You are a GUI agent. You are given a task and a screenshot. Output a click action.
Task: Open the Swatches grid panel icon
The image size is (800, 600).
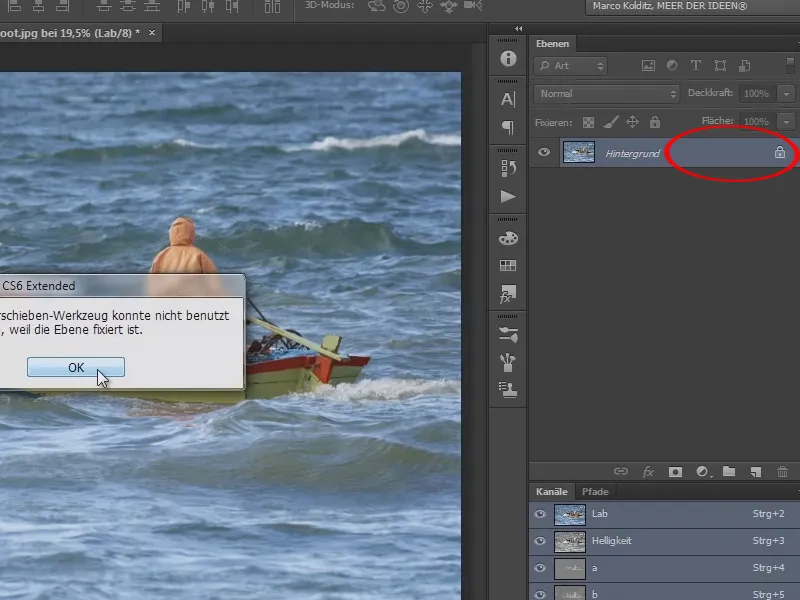tap(508, 265)
